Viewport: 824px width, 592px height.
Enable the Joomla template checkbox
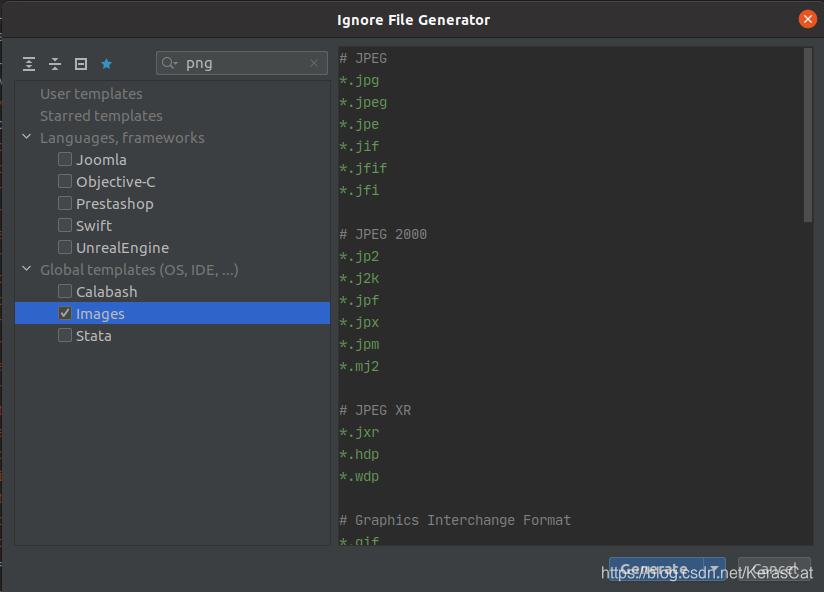(x=65, y=159)
